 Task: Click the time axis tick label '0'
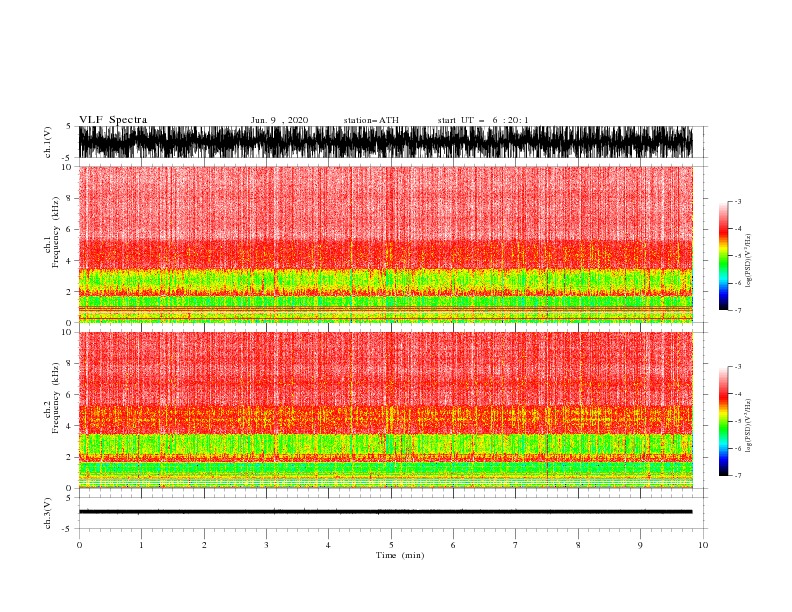click(79, 545)
